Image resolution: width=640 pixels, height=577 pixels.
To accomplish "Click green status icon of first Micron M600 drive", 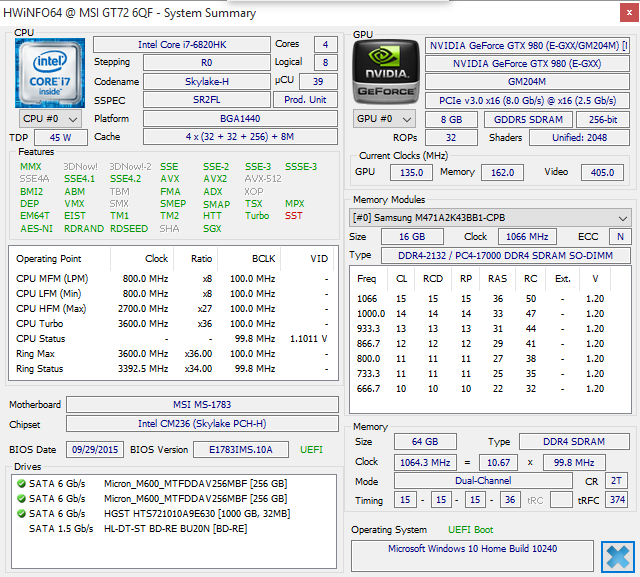I will coord(21,484).
